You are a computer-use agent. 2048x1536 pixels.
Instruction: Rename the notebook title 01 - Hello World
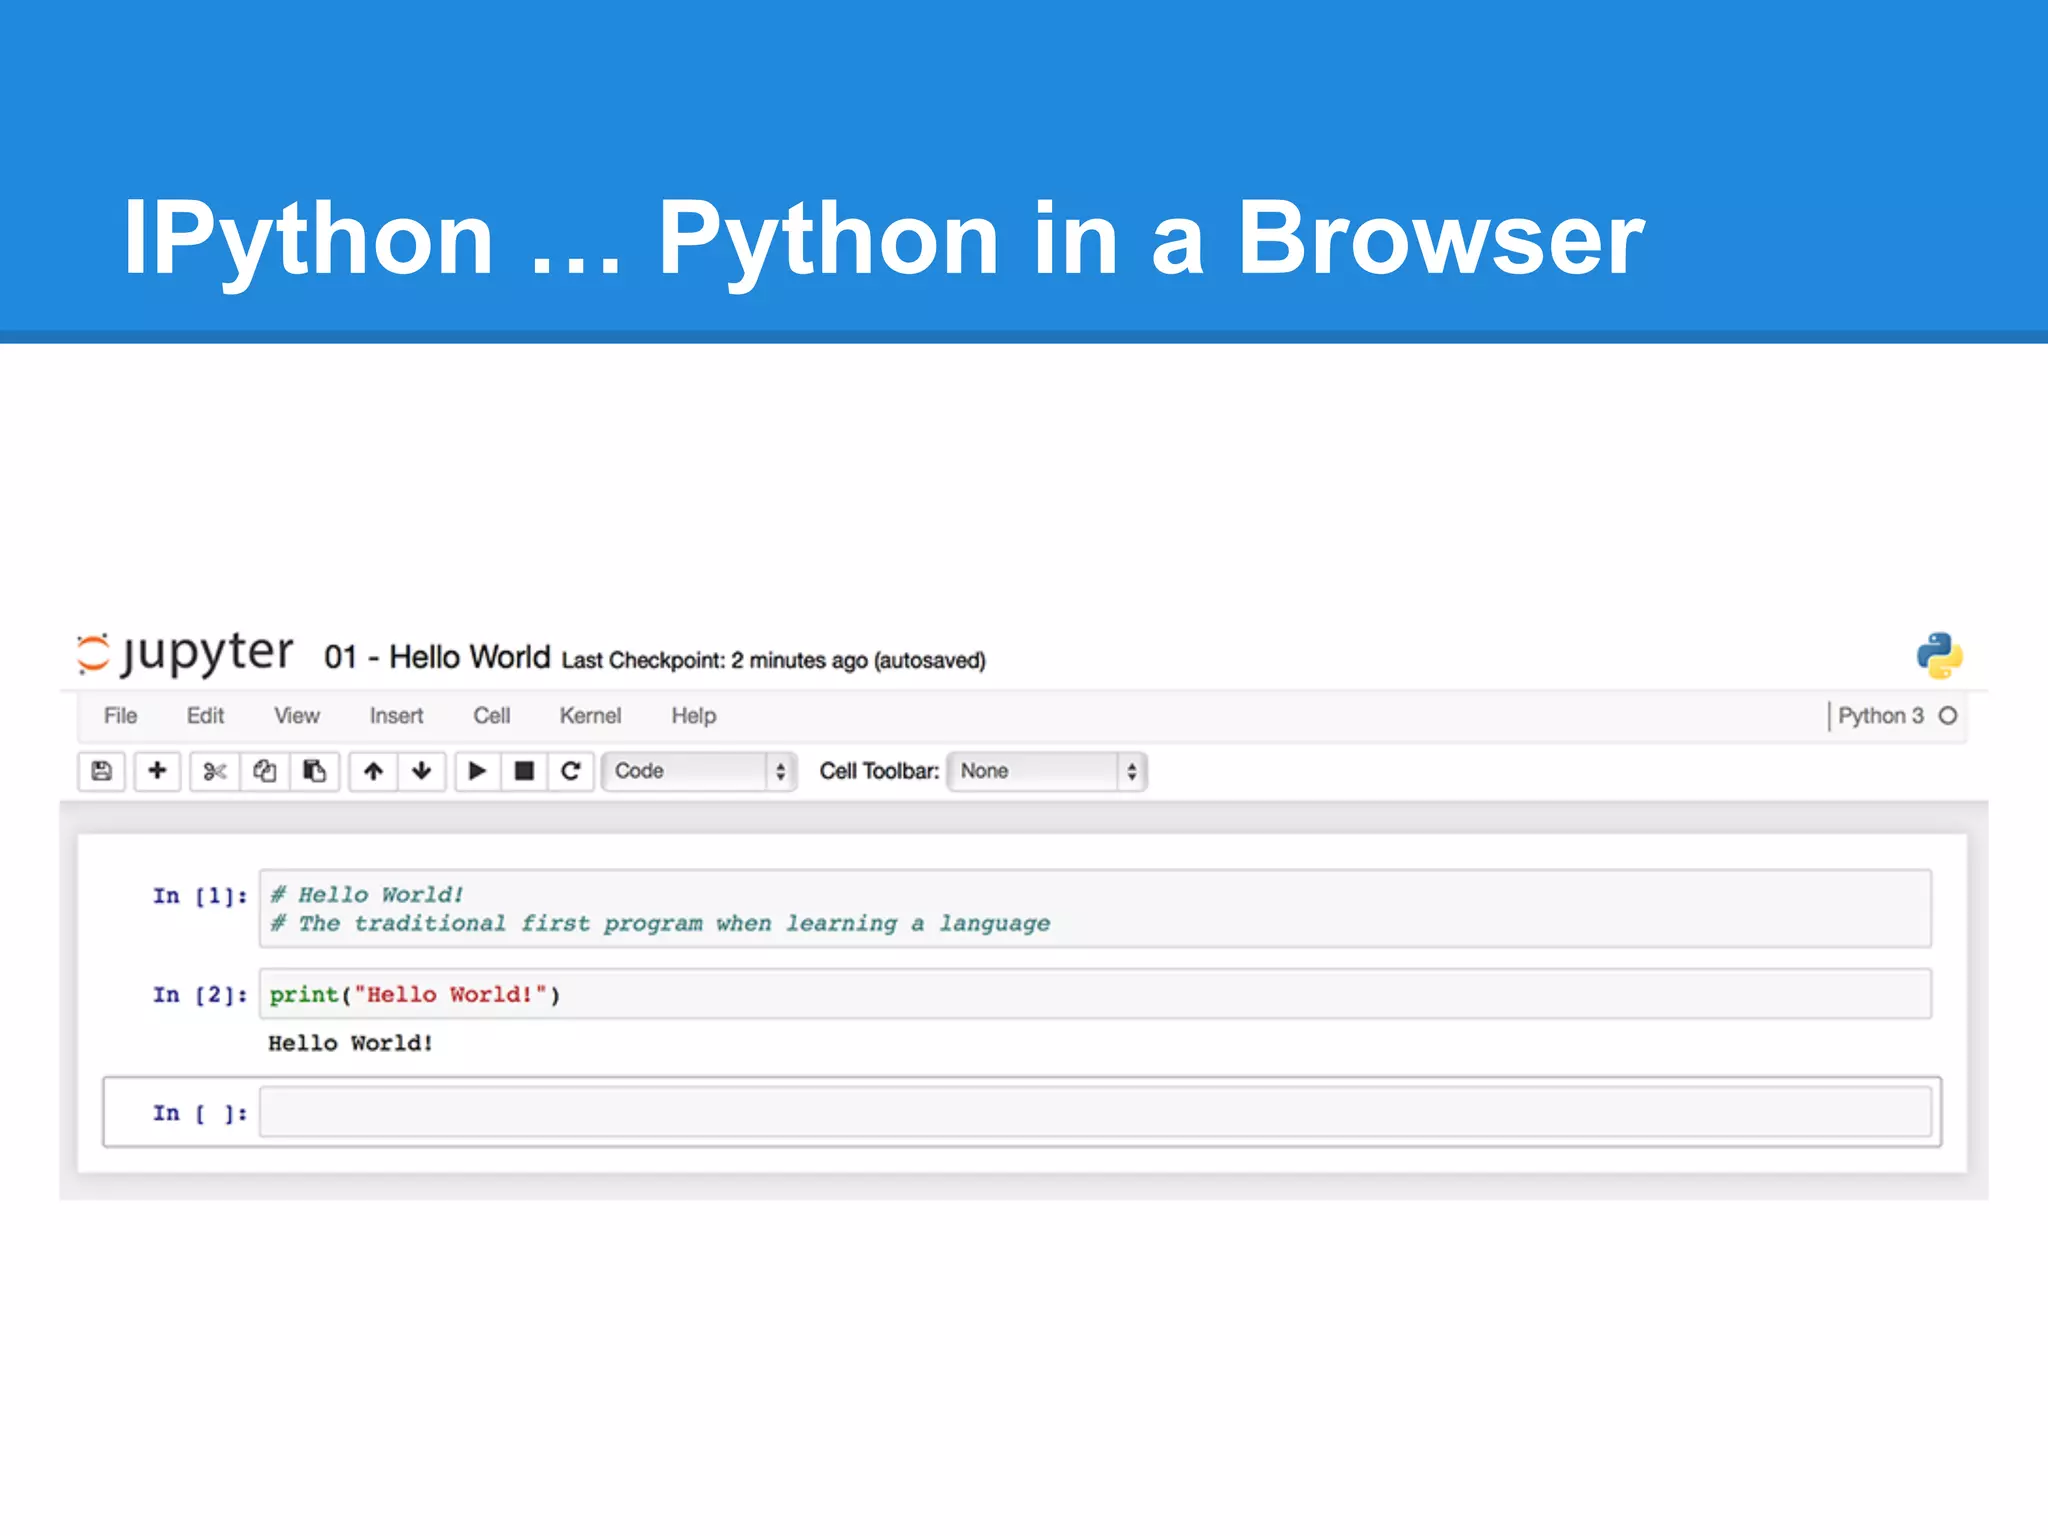[x=437, y=657]
